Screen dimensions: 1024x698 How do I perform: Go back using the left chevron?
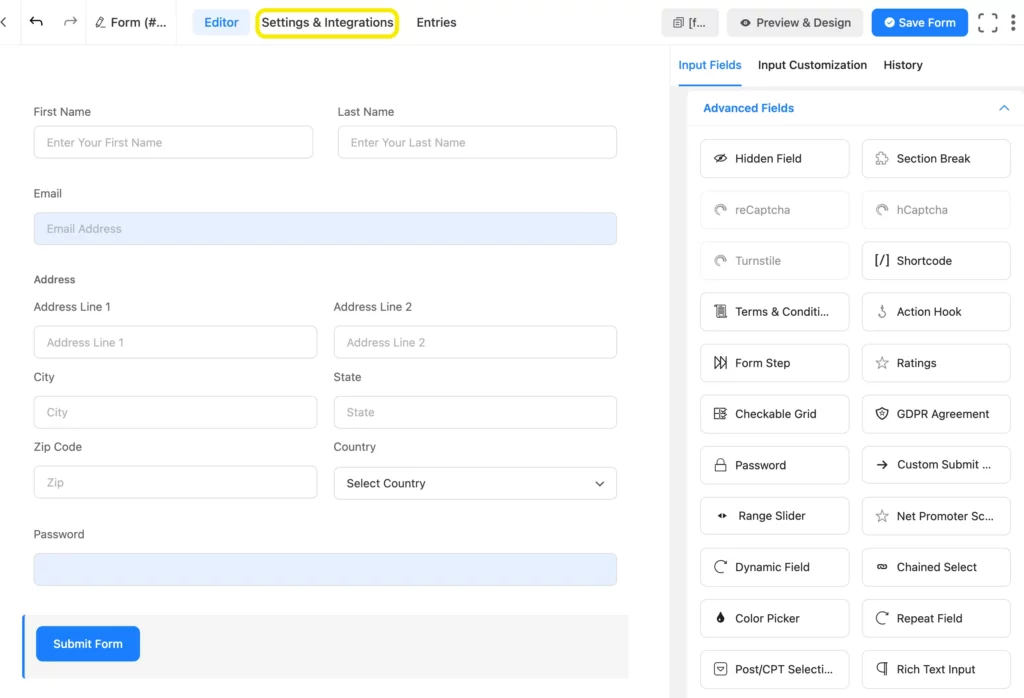5,22
